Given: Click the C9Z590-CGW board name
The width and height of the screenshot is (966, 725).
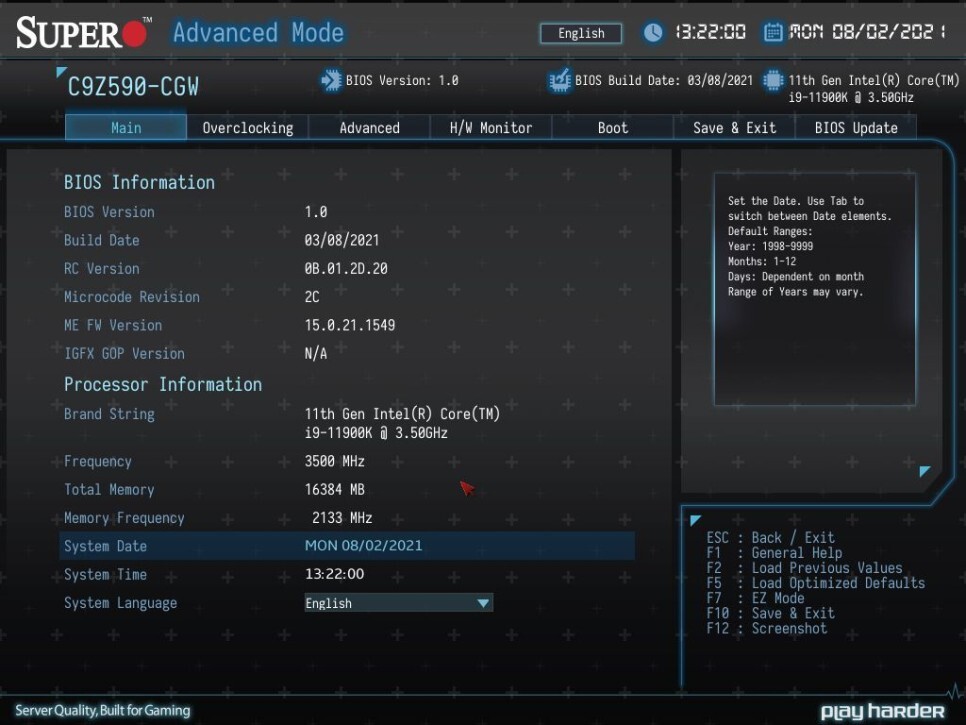Looking at the screenshot, I should point(133,87).
